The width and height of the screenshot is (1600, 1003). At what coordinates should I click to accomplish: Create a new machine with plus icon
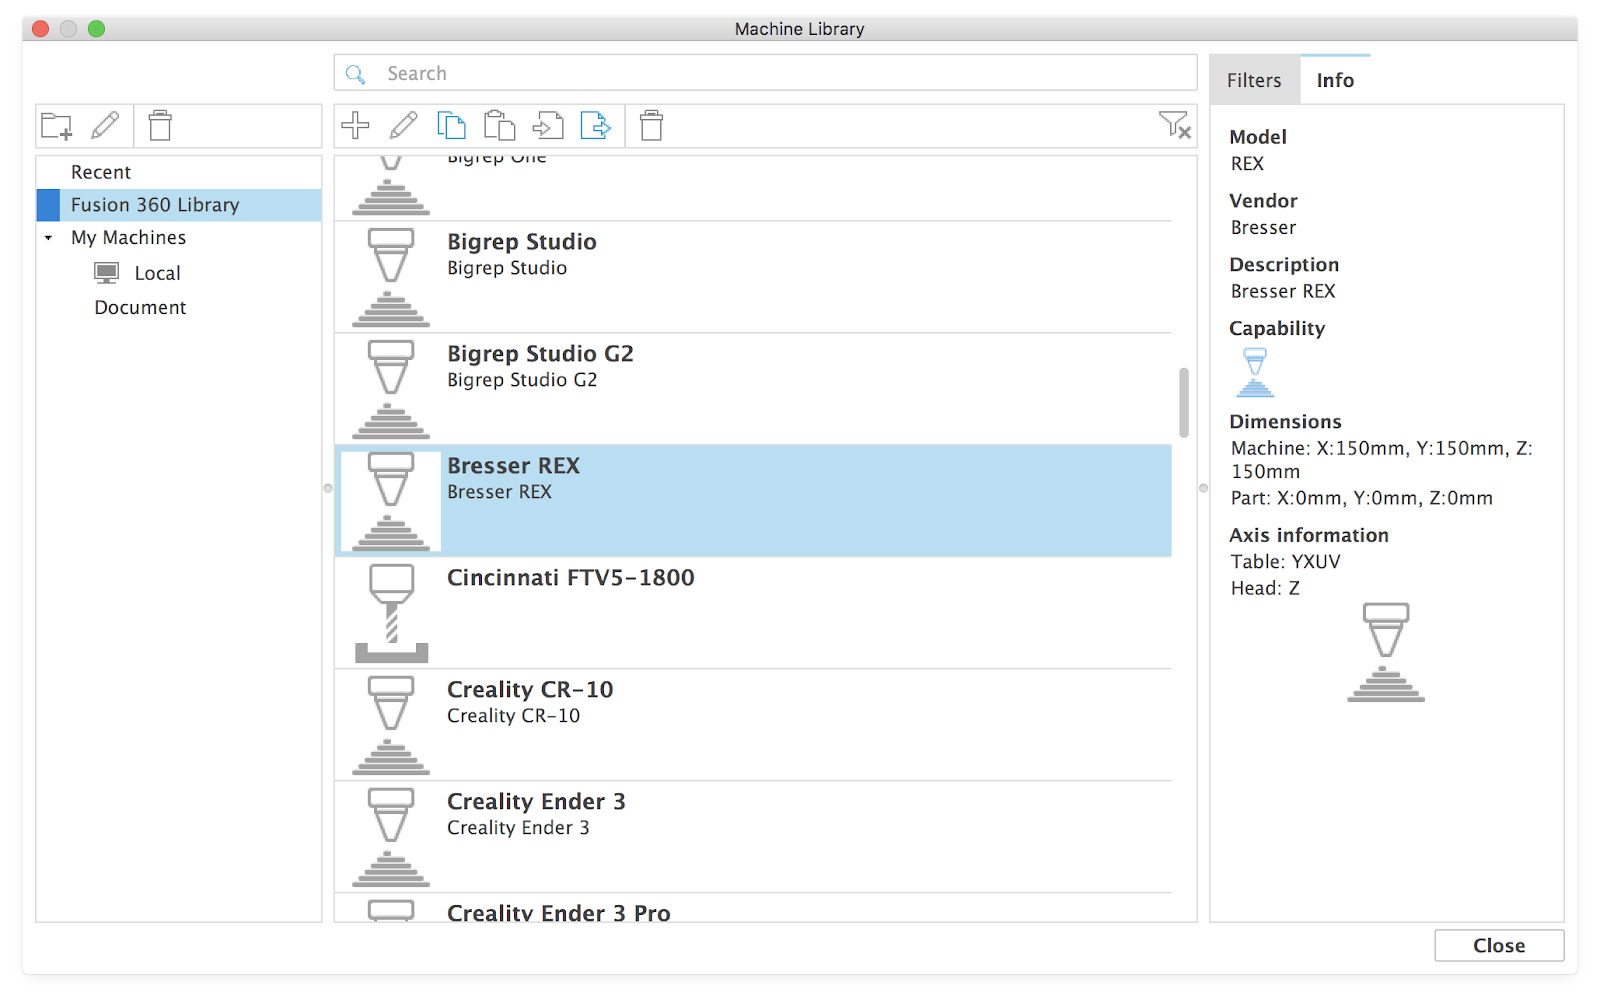355,125
